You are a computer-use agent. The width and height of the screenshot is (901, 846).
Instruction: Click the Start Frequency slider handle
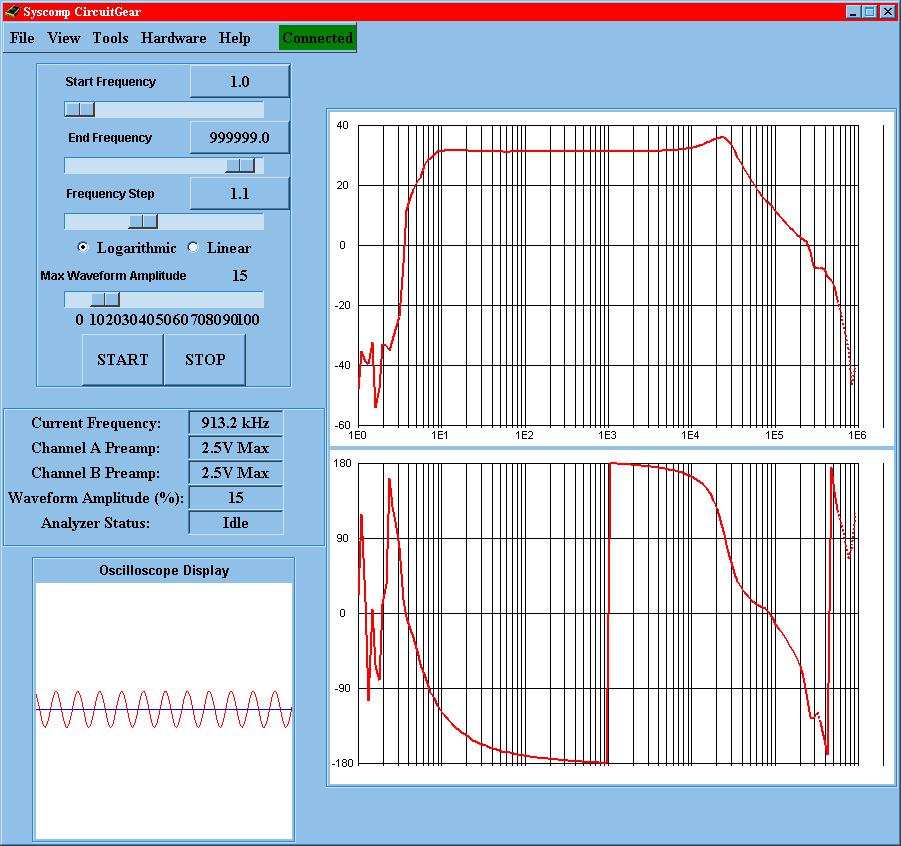click(80, 109)
